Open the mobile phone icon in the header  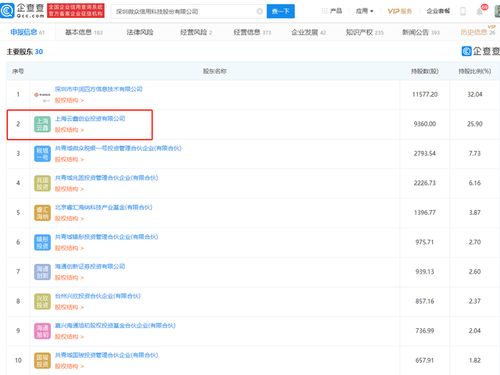pos(463,11)
